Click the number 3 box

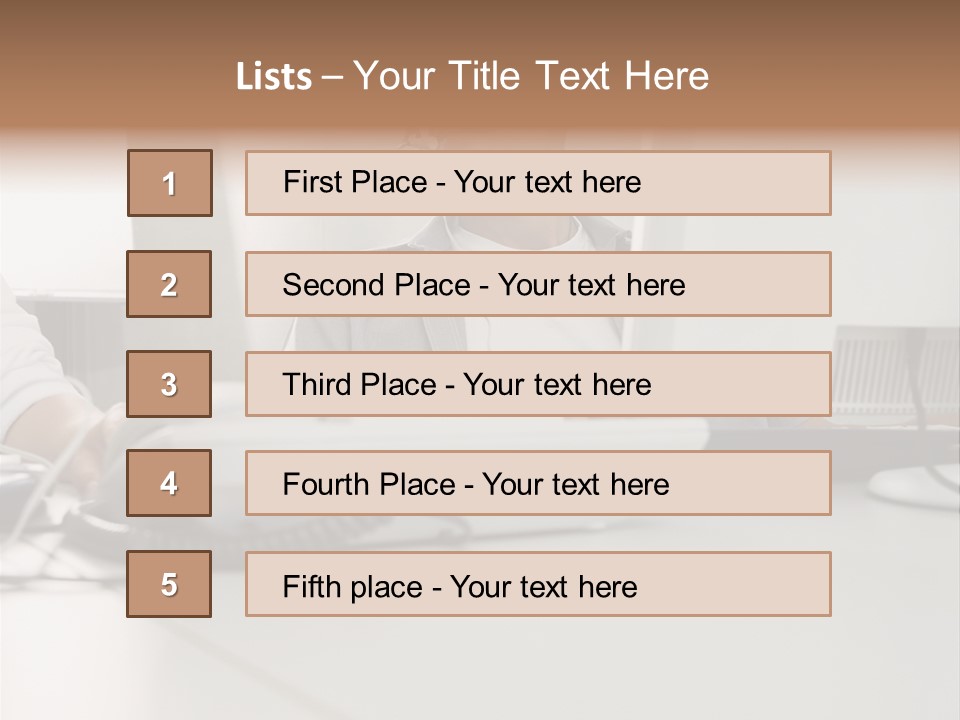[x=169, y=384]
